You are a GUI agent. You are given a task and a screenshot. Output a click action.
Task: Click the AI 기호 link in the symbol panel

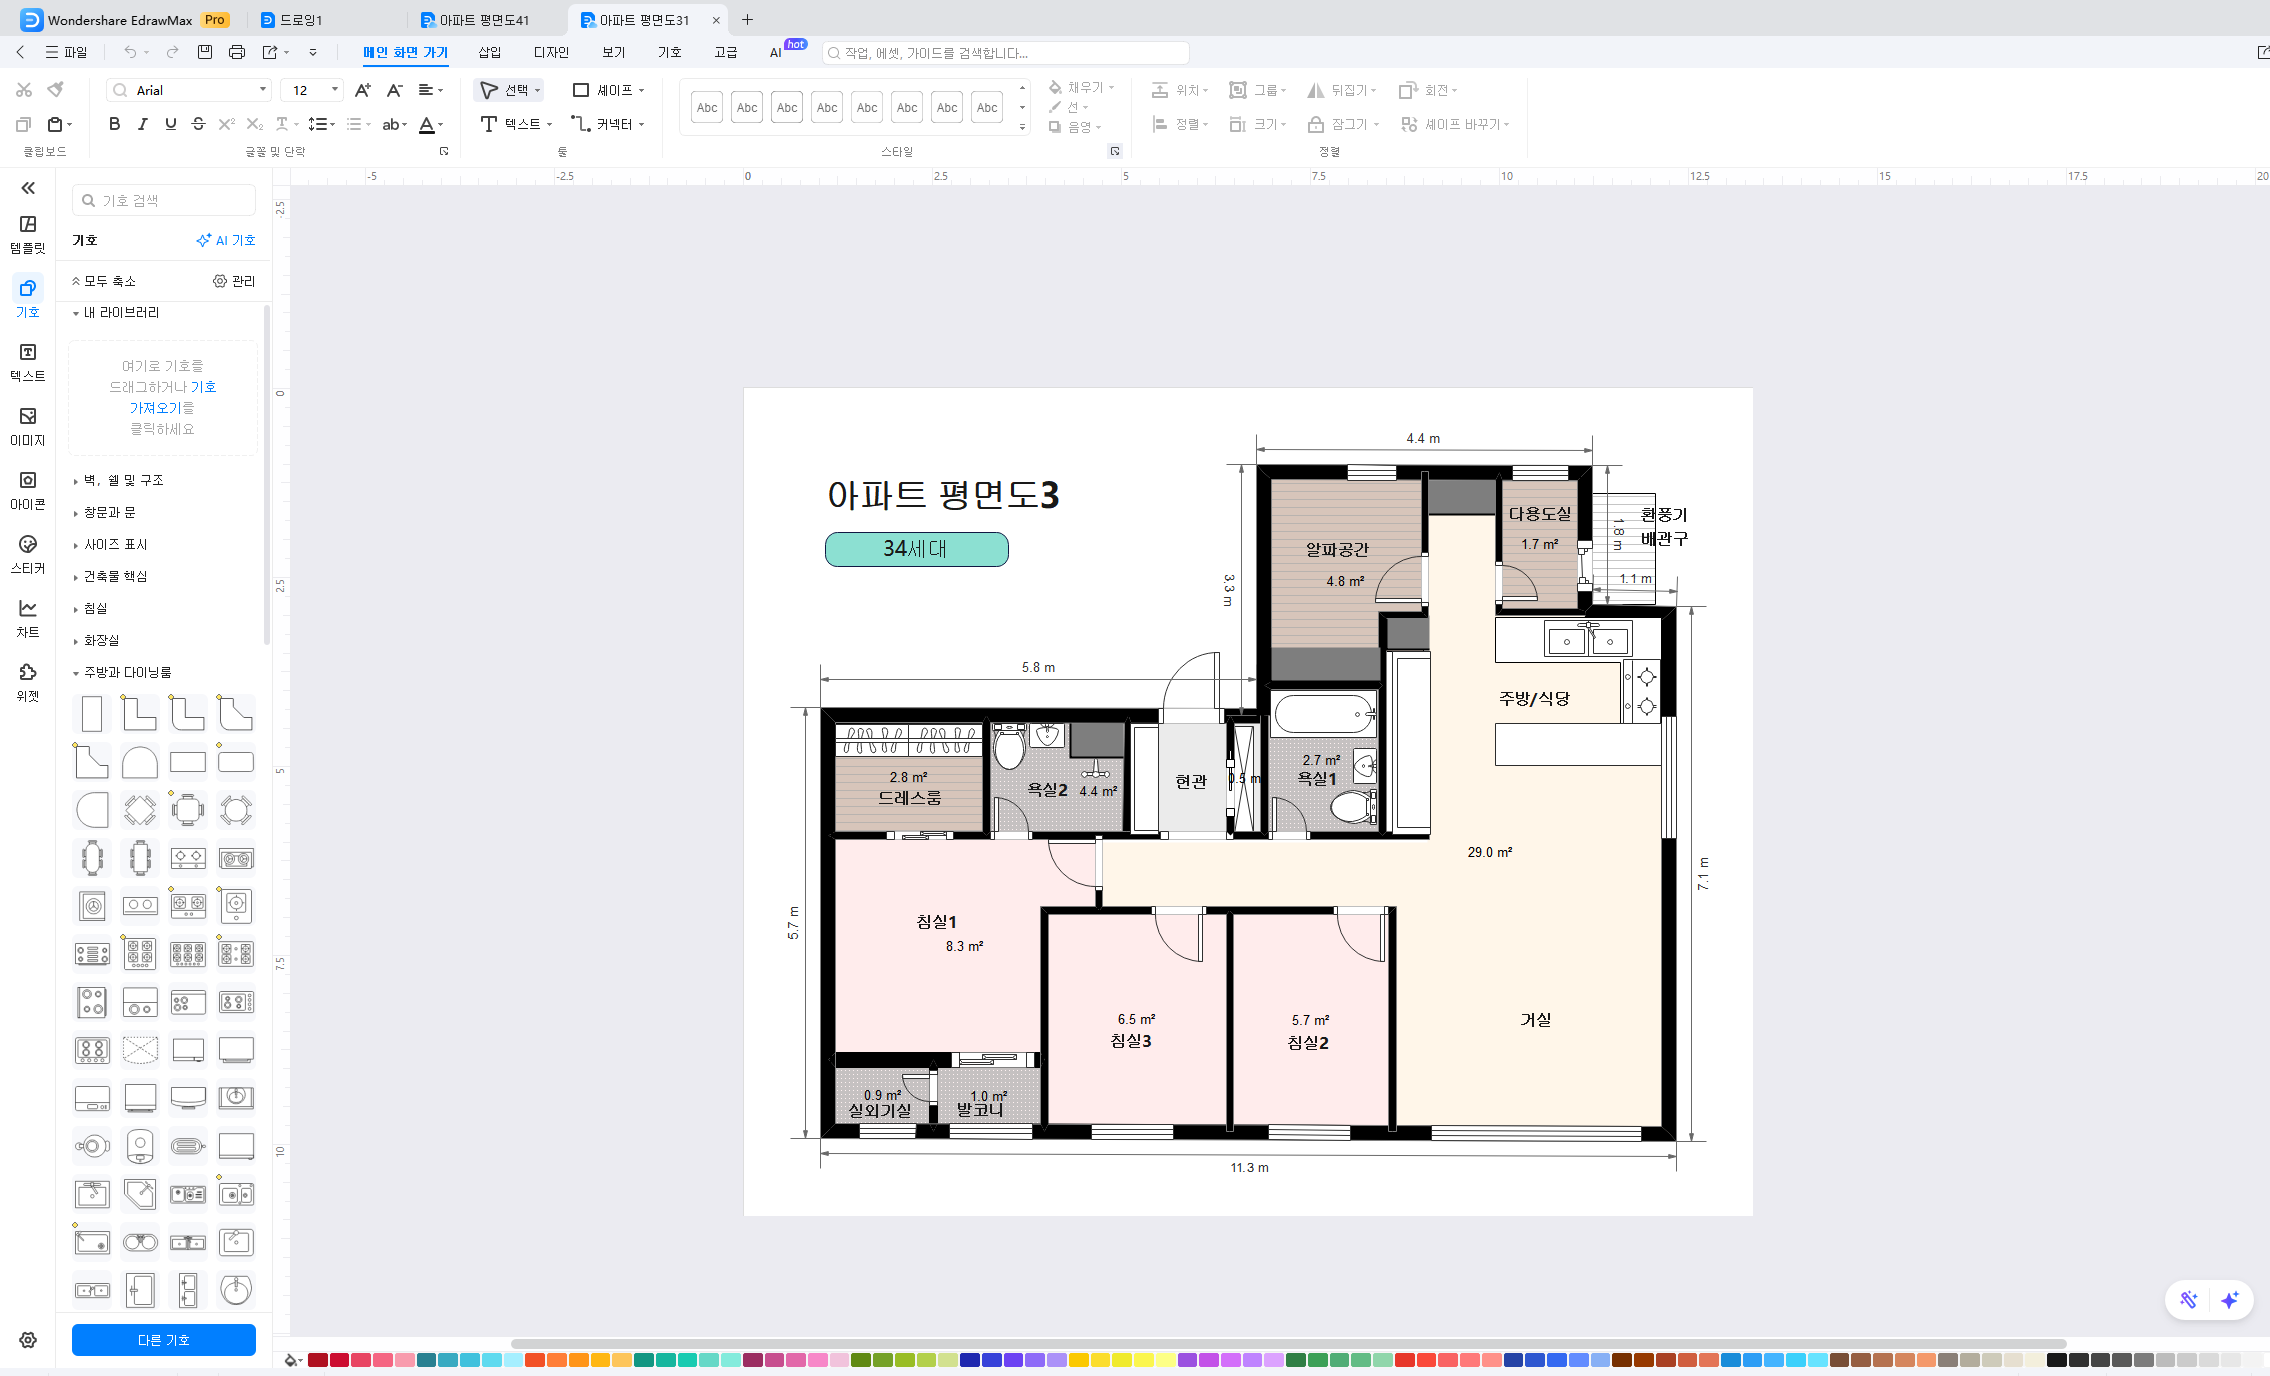[x=227, y=240]
